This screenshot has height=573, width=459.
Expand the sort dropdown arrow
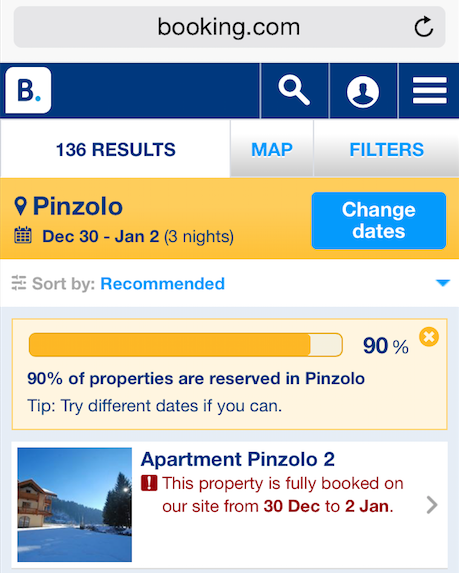(443, 283)
